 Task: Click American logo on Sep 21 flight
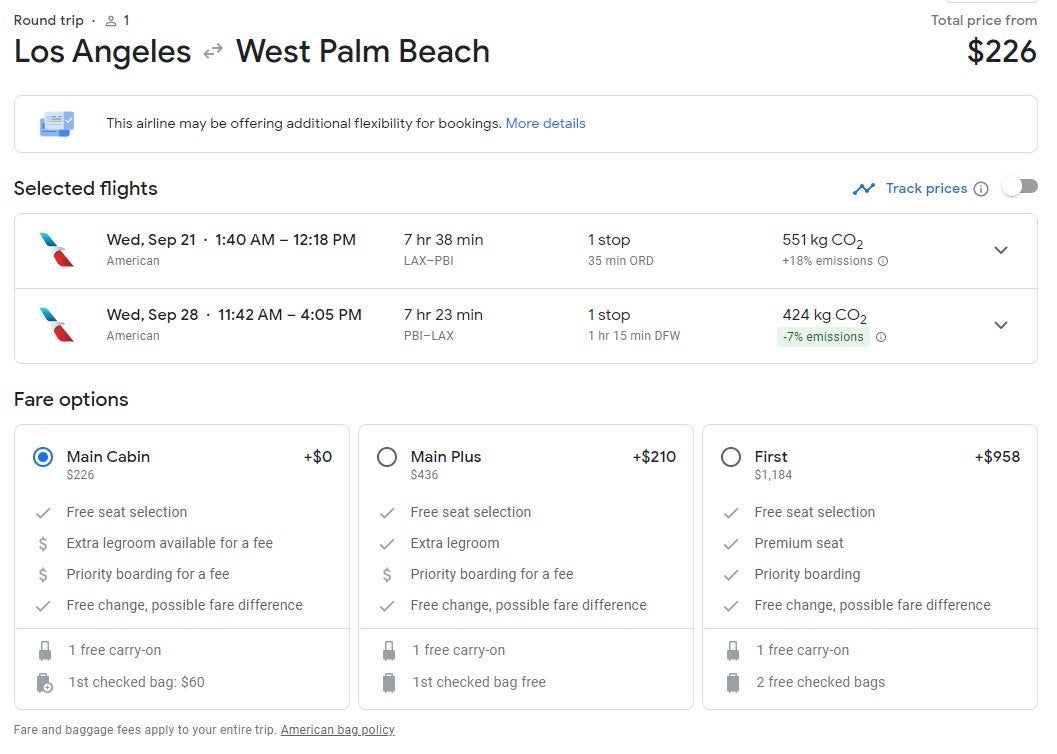(57, 249)
